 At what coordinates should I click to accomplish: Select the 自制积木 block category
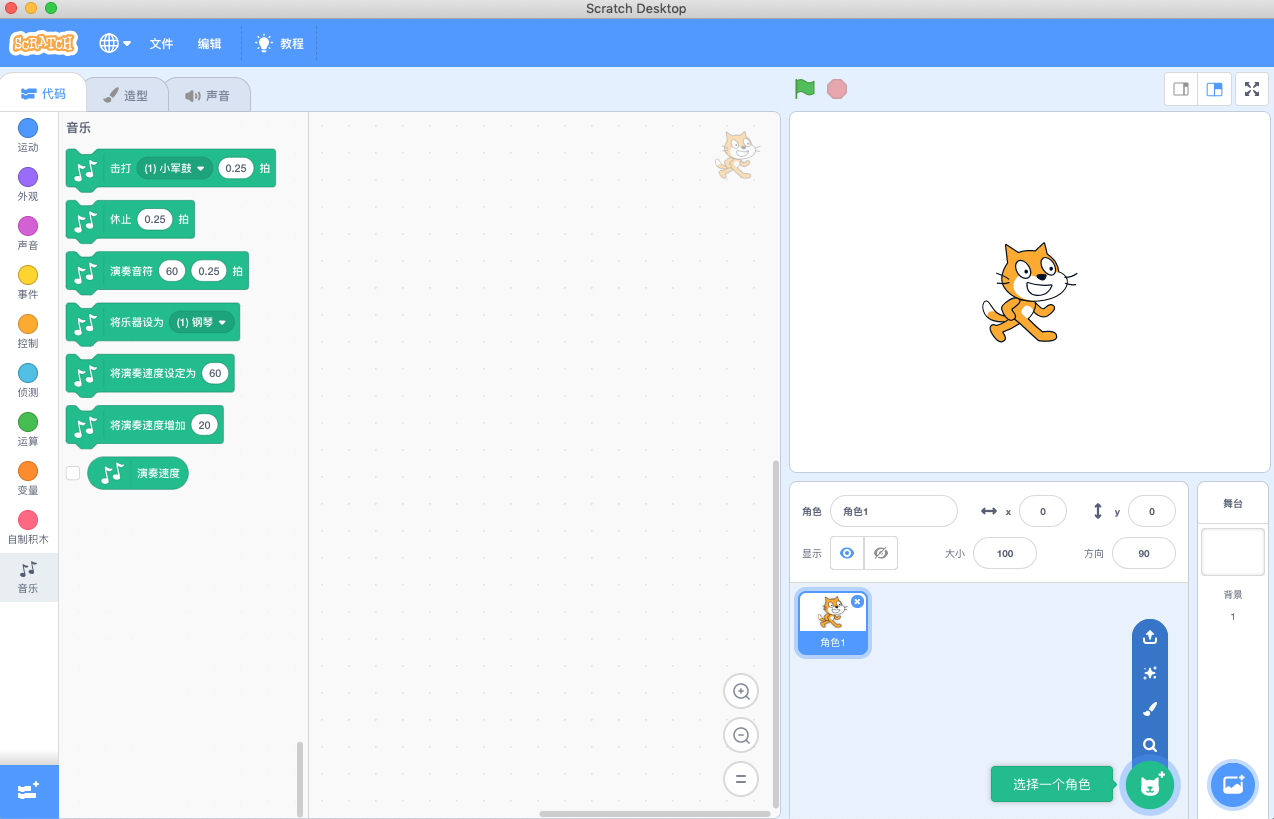click(28, 527)
